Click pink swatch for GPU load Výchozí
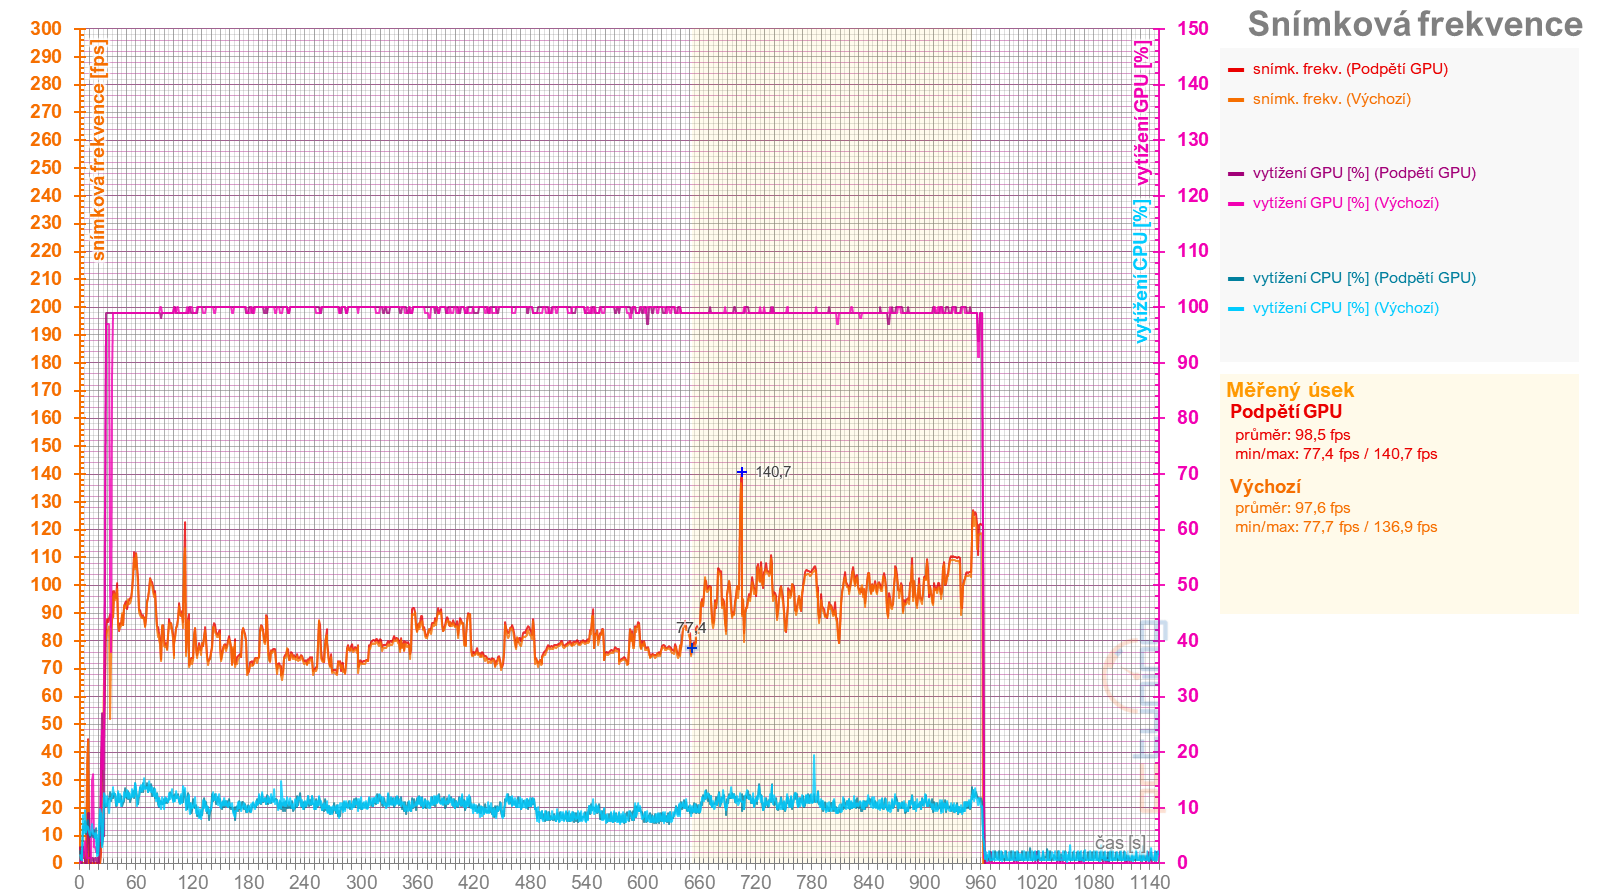Screen dimensions: 1599x896 tap(1236, 204)
